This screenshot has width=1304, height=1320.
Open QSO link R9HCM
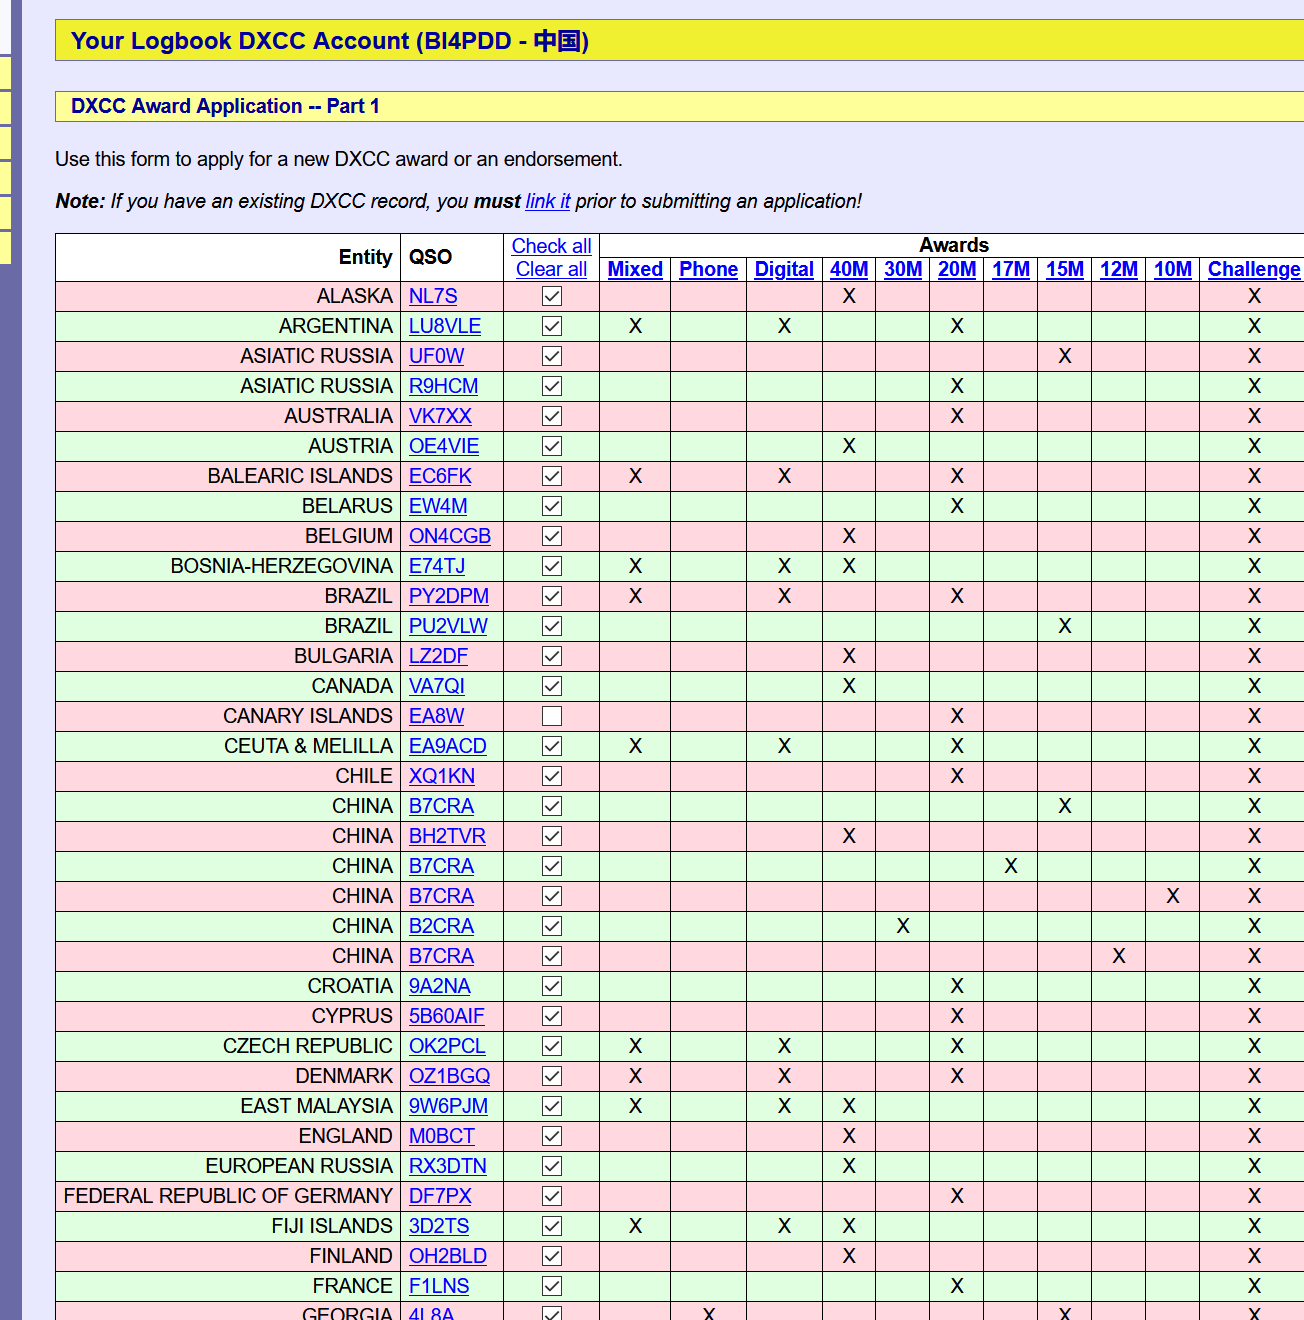444,386
